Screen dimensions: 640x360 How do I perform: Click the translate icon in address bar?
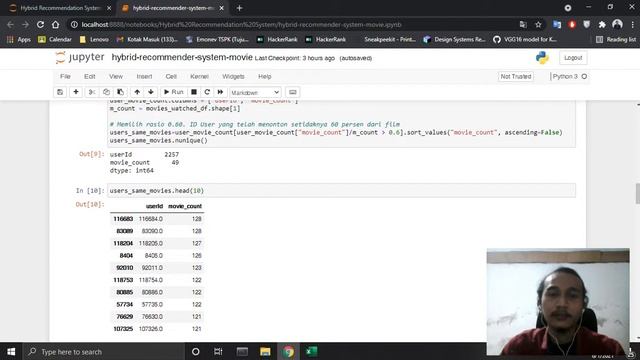[x=523, y=24]
